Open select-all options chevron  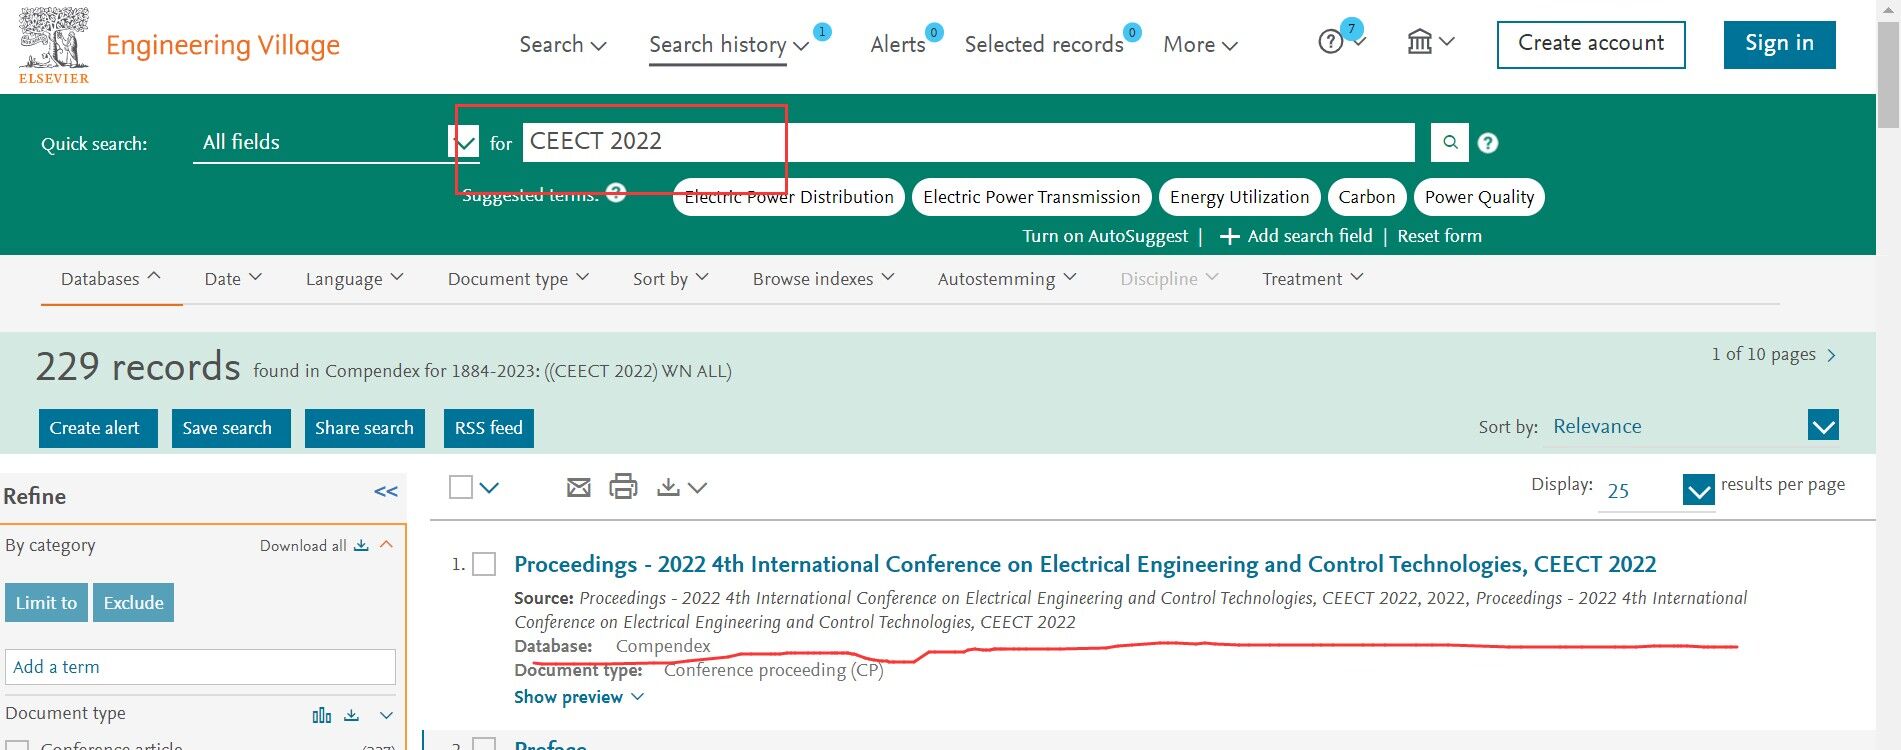point(489,488)
